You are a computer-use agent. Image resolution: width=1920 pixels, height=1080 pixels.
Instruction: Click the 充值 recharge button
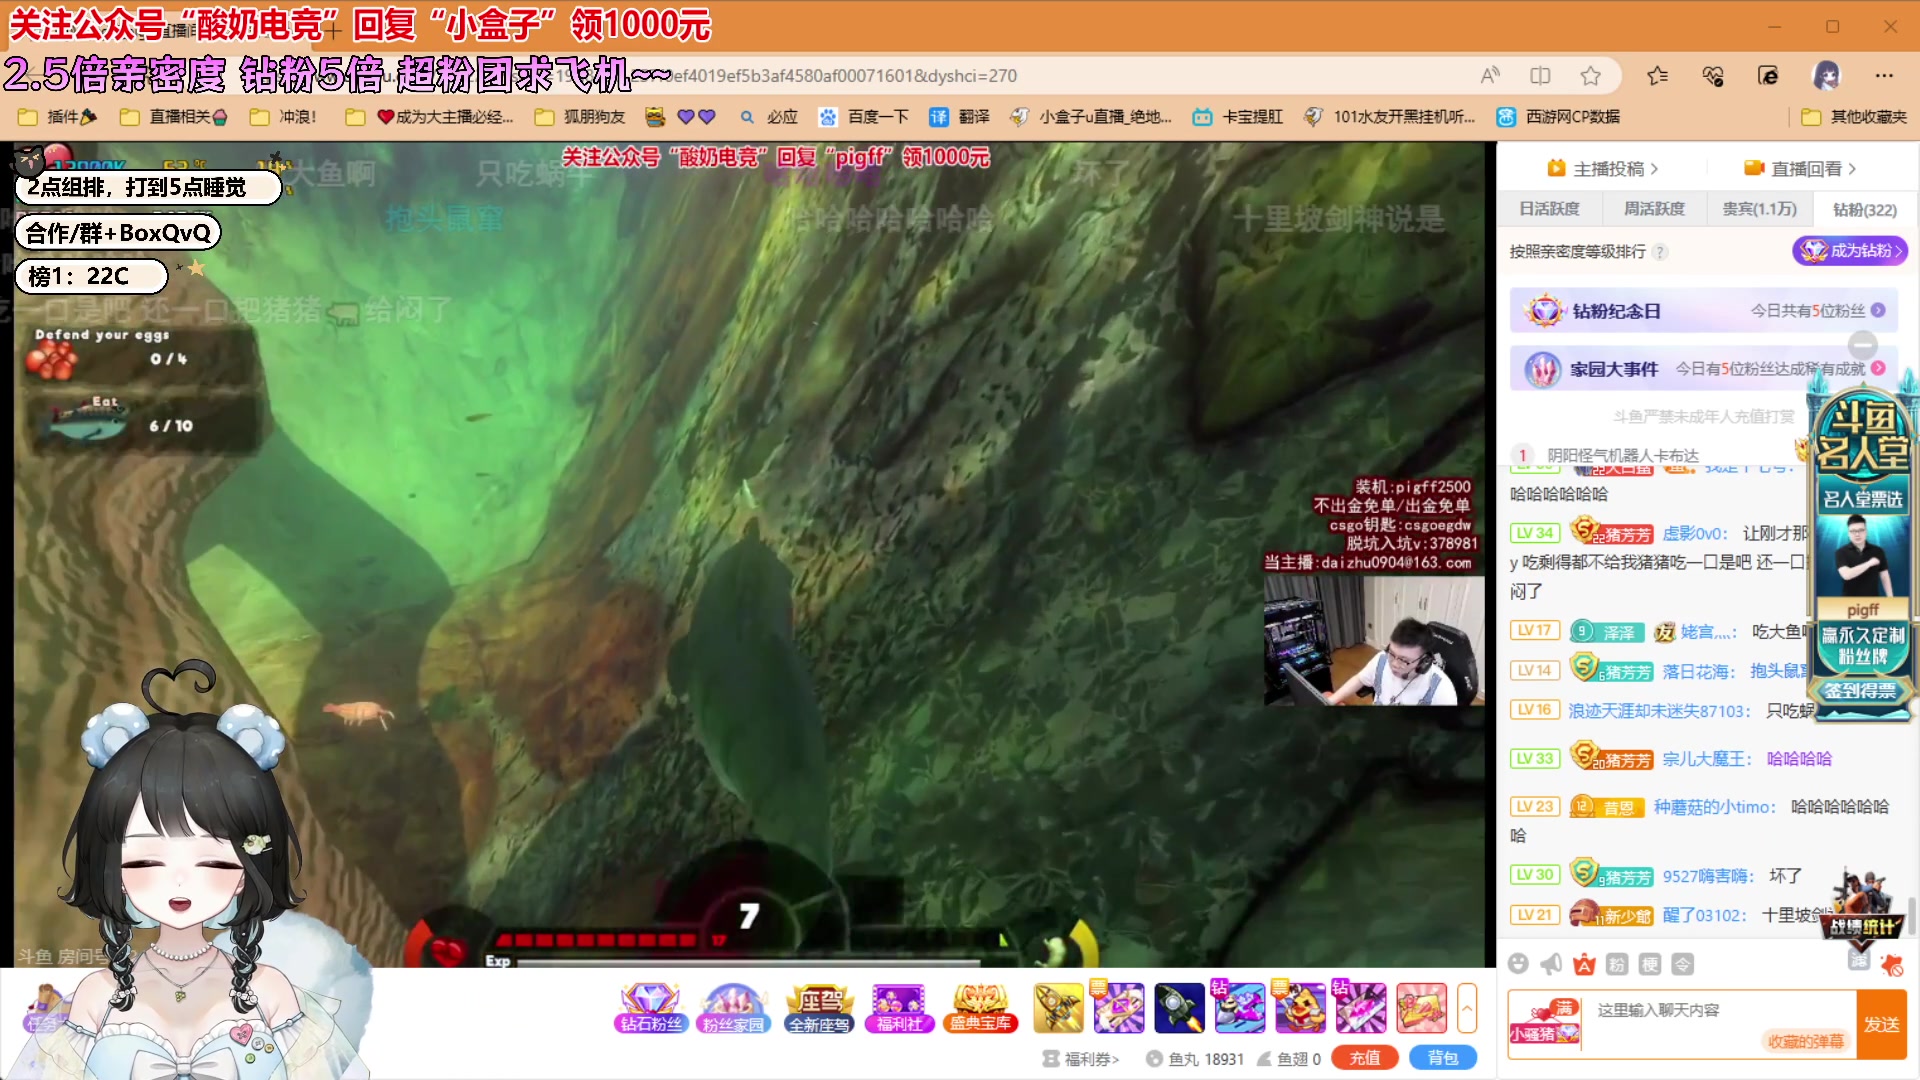coord(1364,1058)
